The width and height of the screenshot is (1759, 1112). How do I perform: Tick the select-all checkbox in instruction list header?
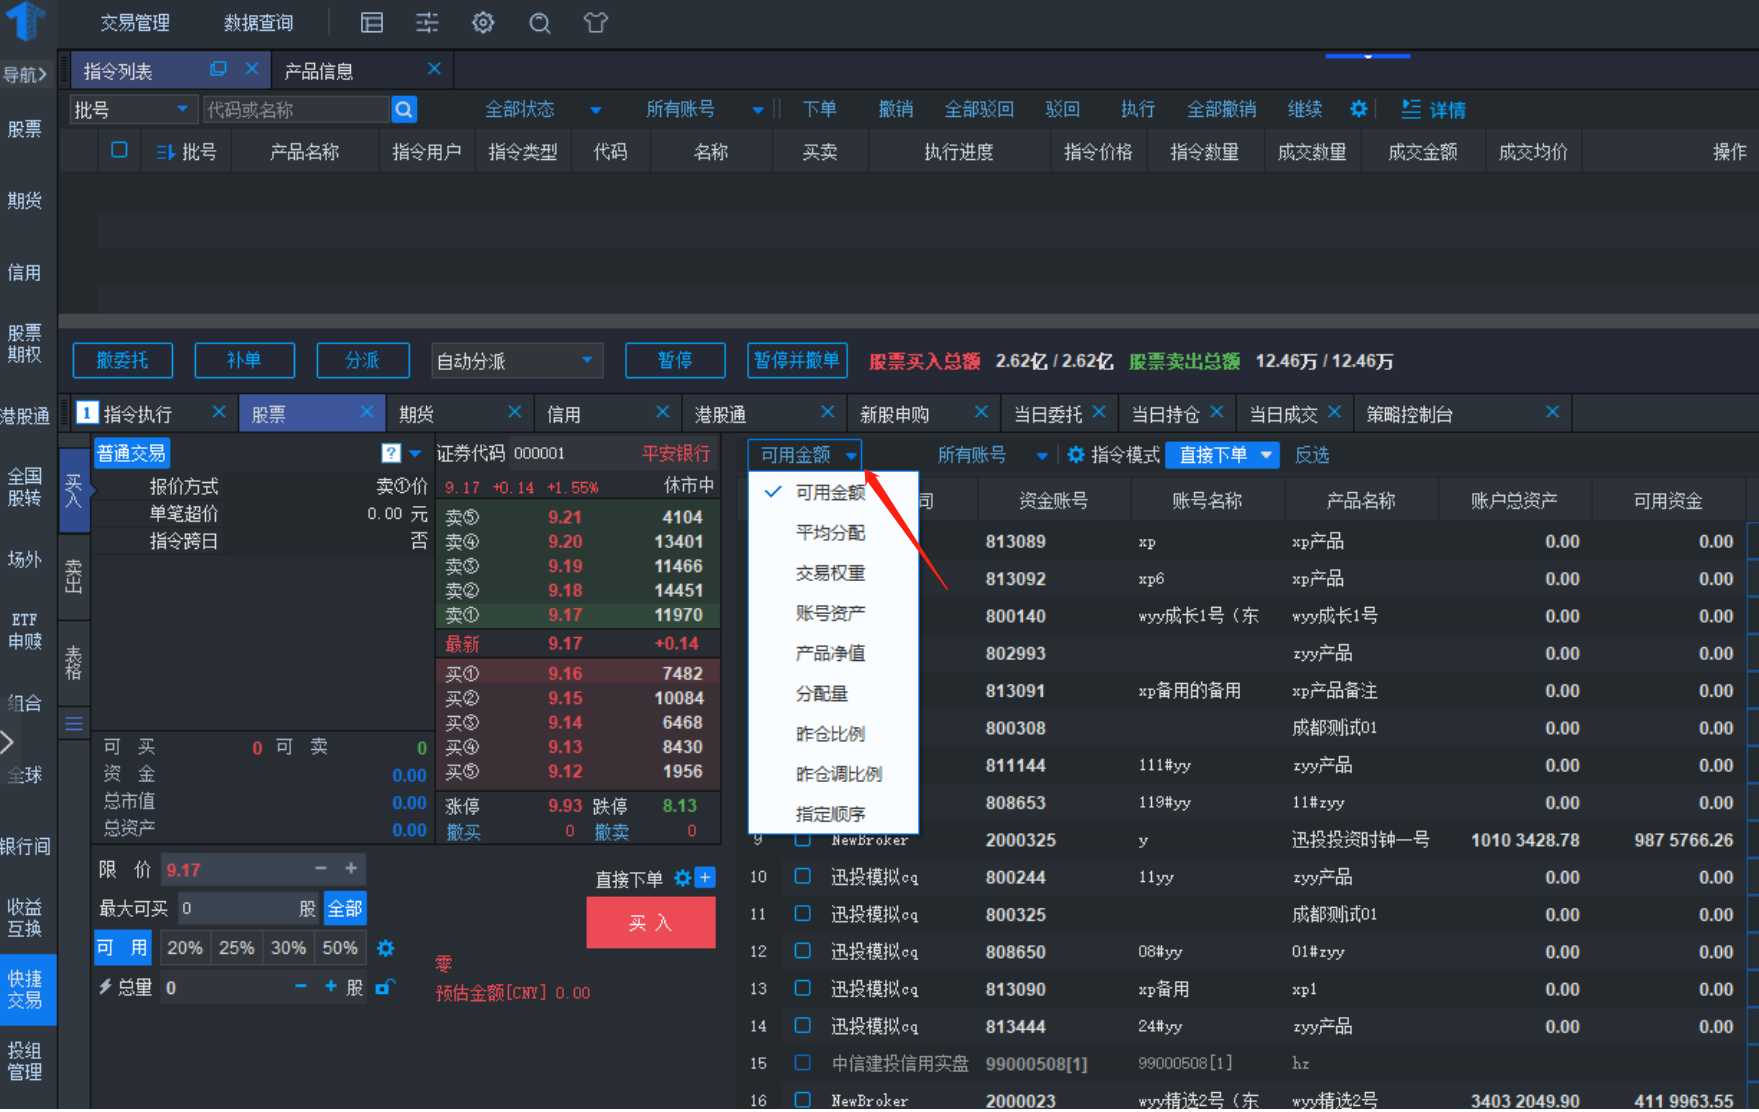point(119,151)
